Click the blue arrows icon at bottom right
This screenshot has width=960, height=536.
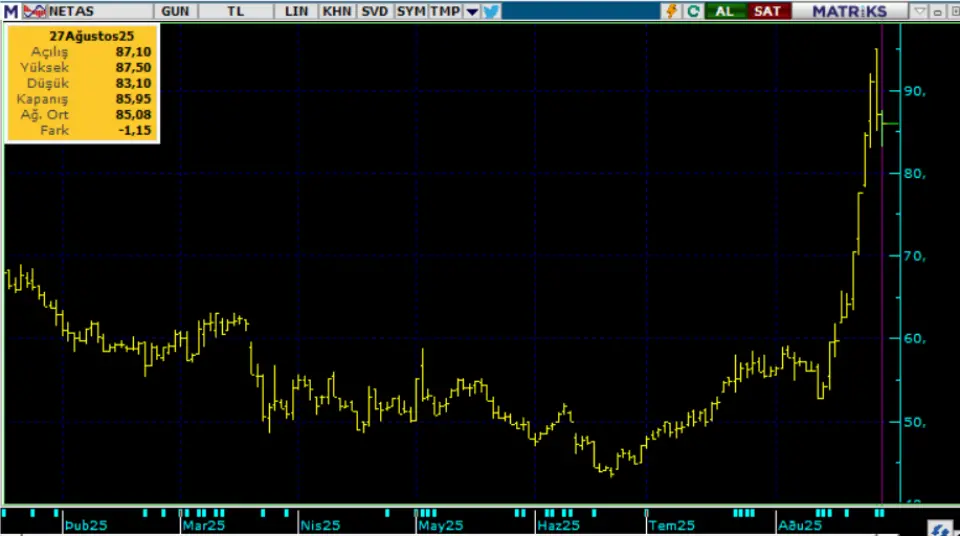click(x=940, y=529)
